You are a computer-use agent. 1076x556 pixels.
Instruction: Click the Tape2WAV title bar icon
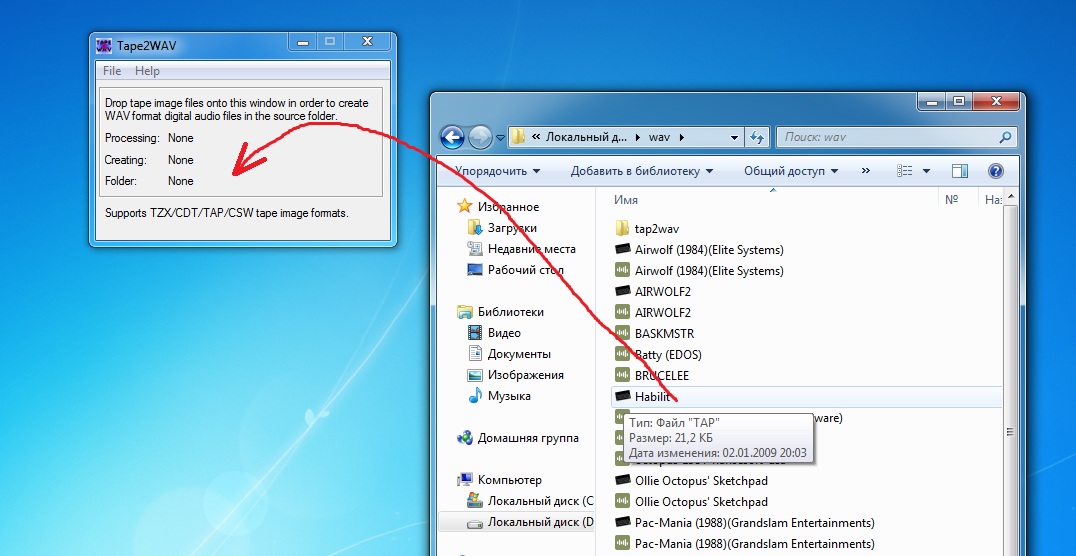pyautogui.click(x=104, y=45)
